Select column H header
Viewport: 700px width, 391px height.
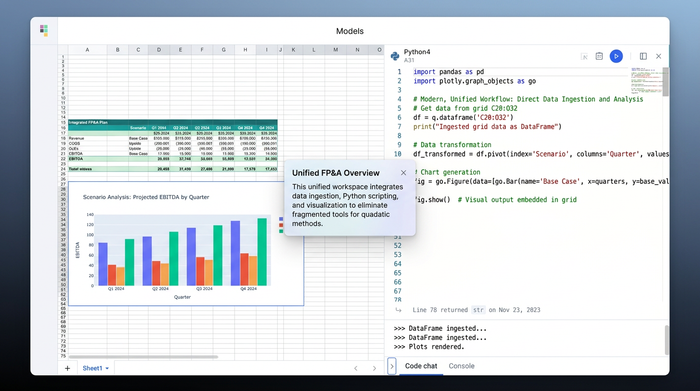(x=245, y=50)
